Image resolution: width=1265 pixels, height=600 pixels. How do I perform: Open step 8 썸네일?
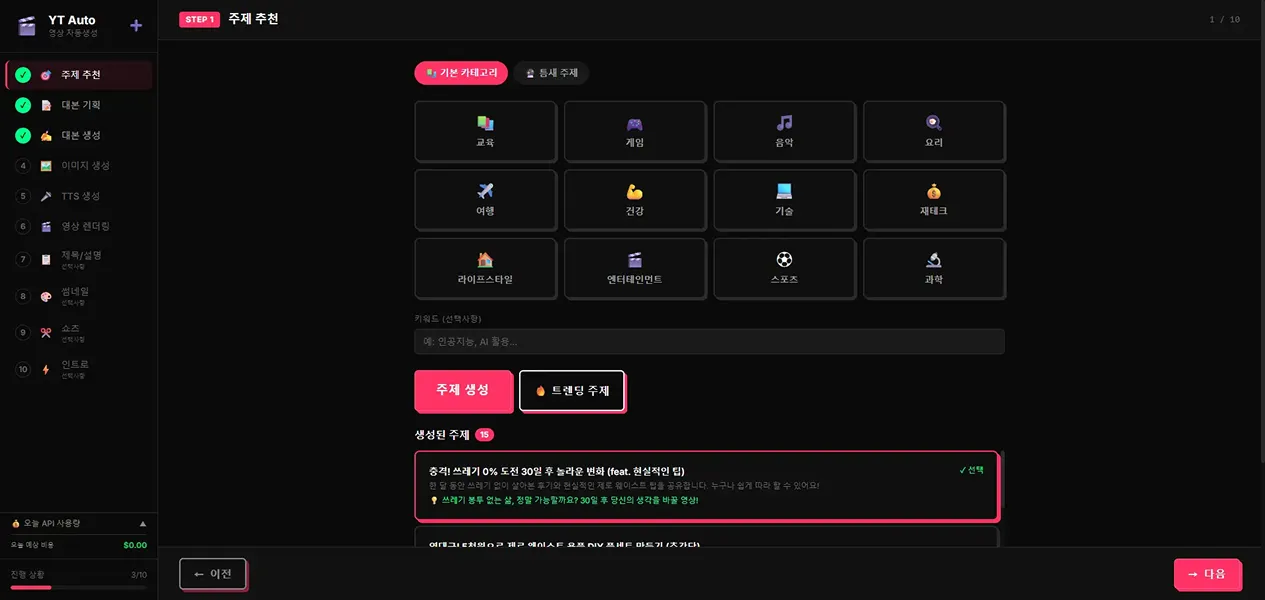79,296
